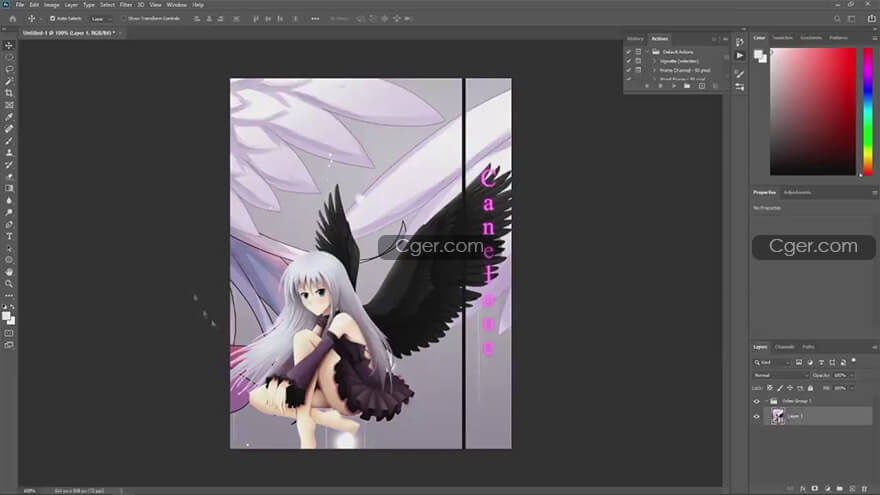Select the Lasso tool
The image size is (880, 495).
point(8,69)
